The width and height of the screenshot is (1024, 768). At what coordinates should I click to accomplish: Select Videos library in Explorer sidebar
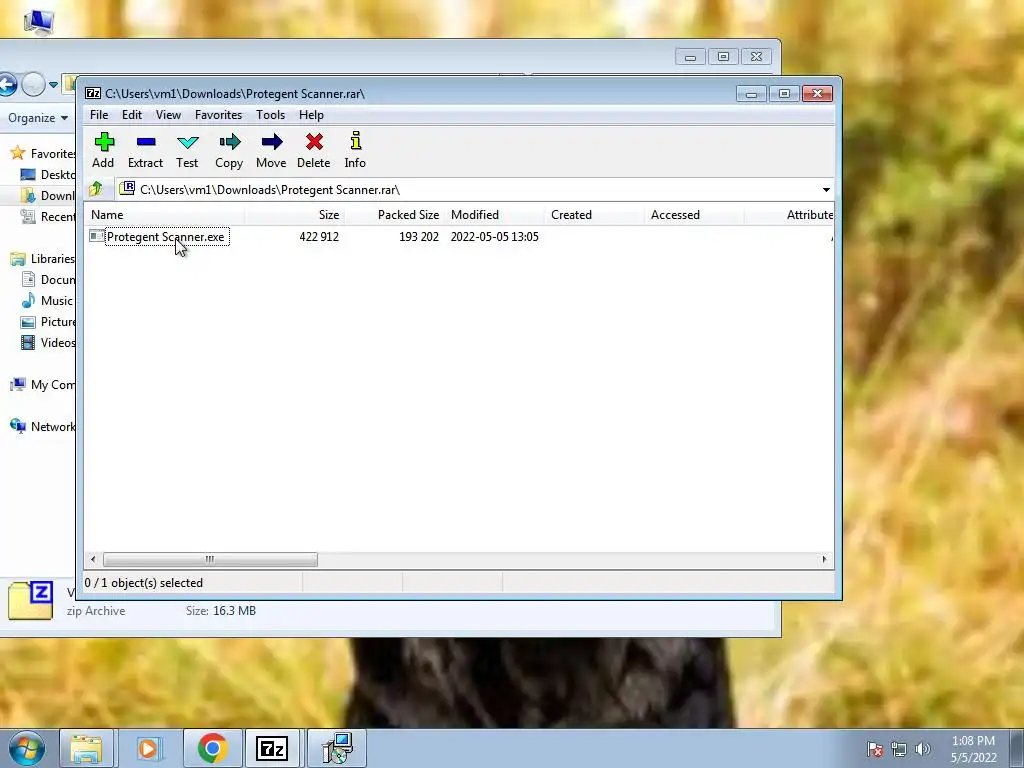48,342
